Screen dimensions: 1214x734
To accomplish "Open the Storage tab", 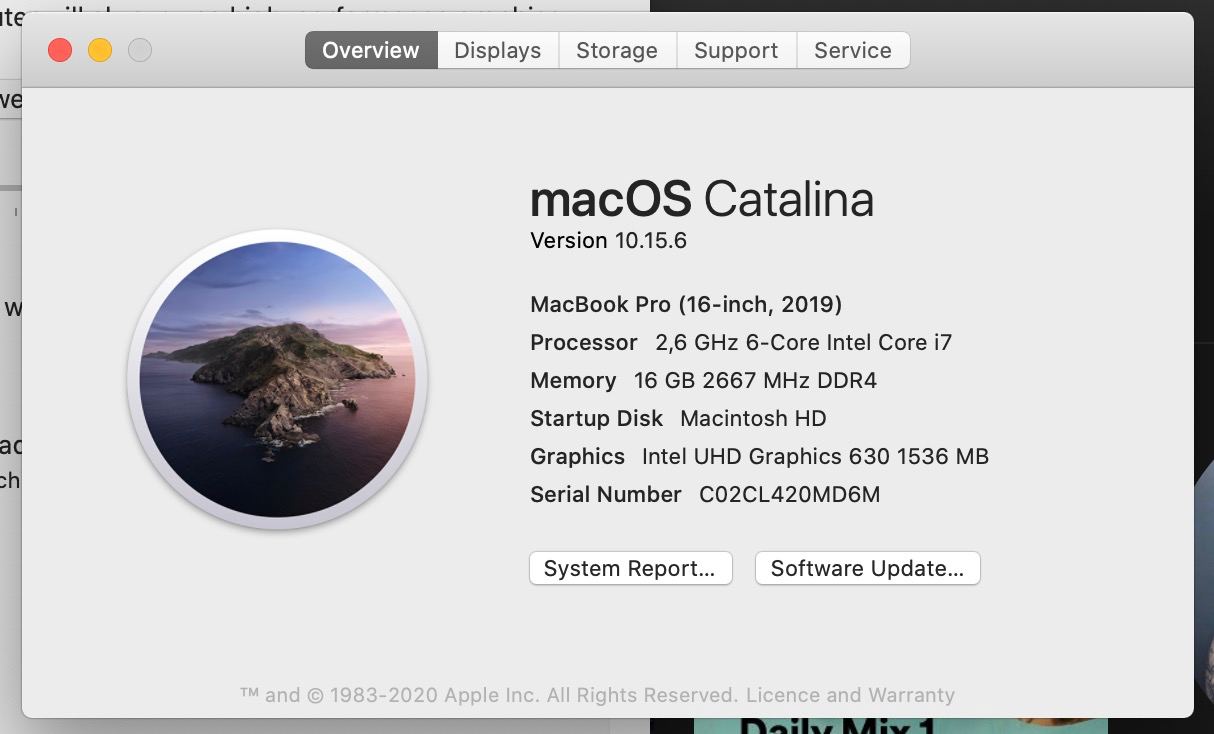I will [x=617, y=50].
